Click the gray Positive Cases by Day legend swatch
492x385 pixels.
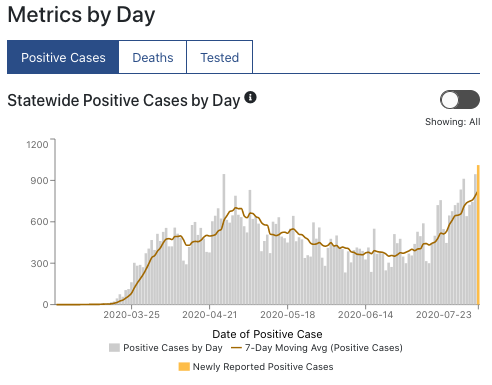pyautogui.click(x=114, y=348)
